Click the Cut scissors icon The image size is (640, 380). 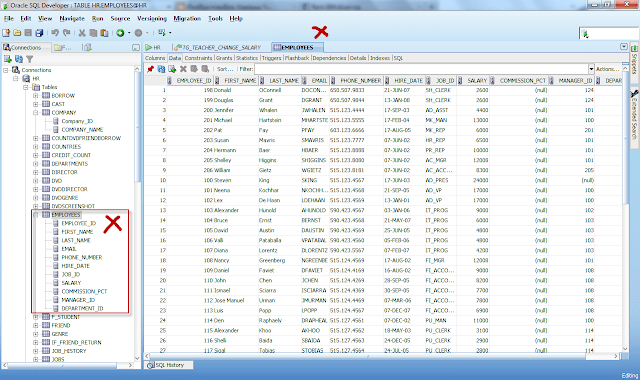(82, 33)
